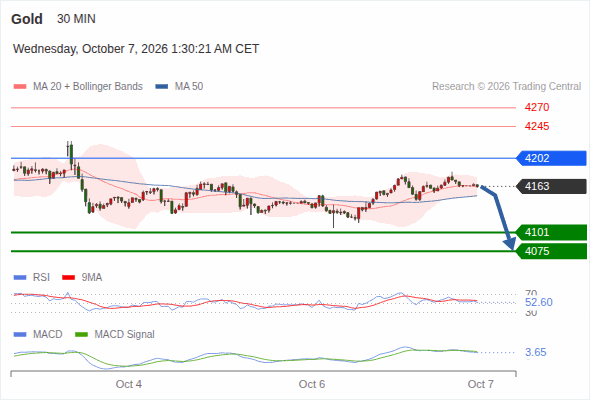Click the Research © 2026 Trading Central credit
Viewport: 590px width, 400px height.
506,87
